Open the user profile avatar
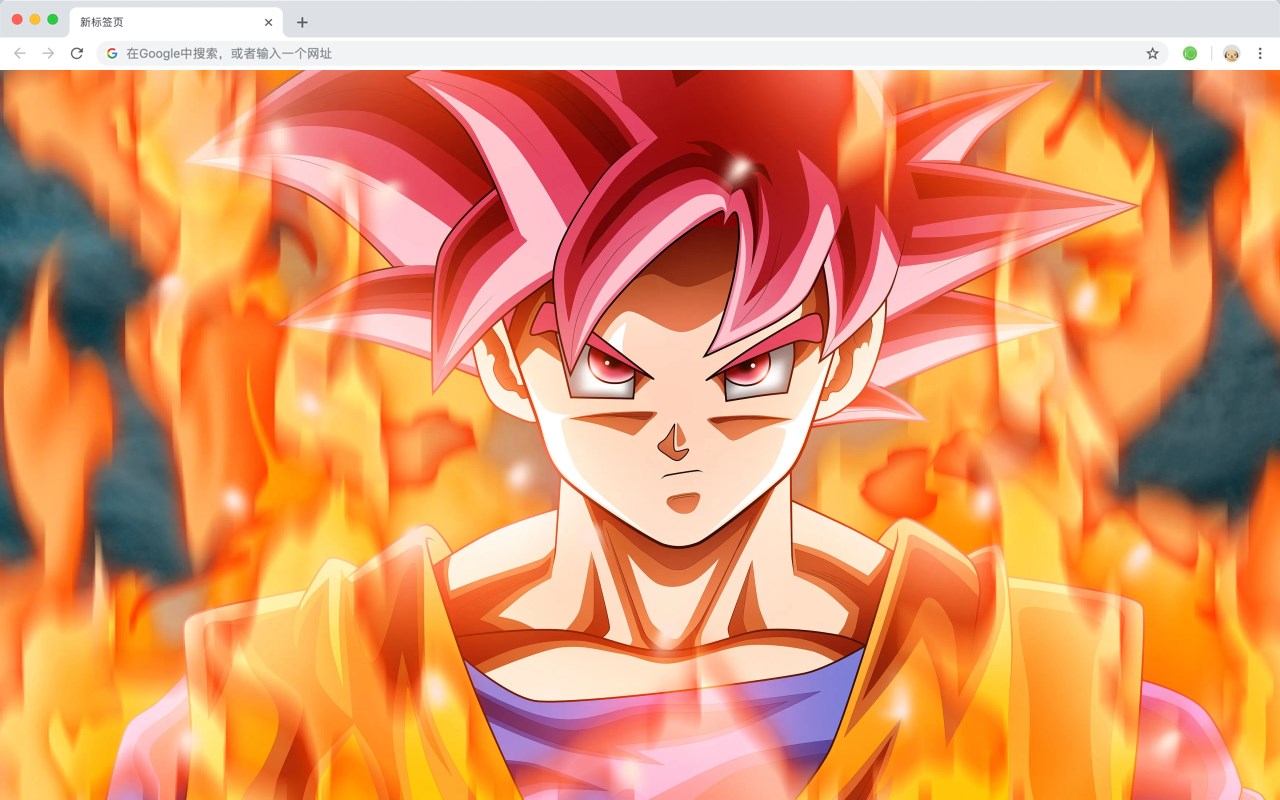The width and height of the screenshot is (1280, 800). click(1231, 53)
